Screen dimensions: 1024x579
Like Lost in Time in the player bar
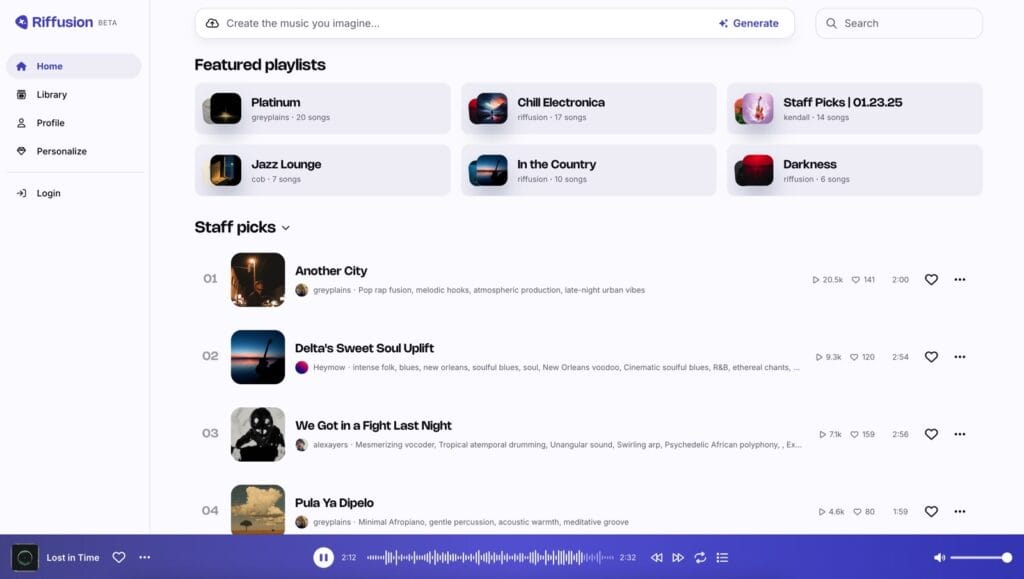tap(119, 557)
